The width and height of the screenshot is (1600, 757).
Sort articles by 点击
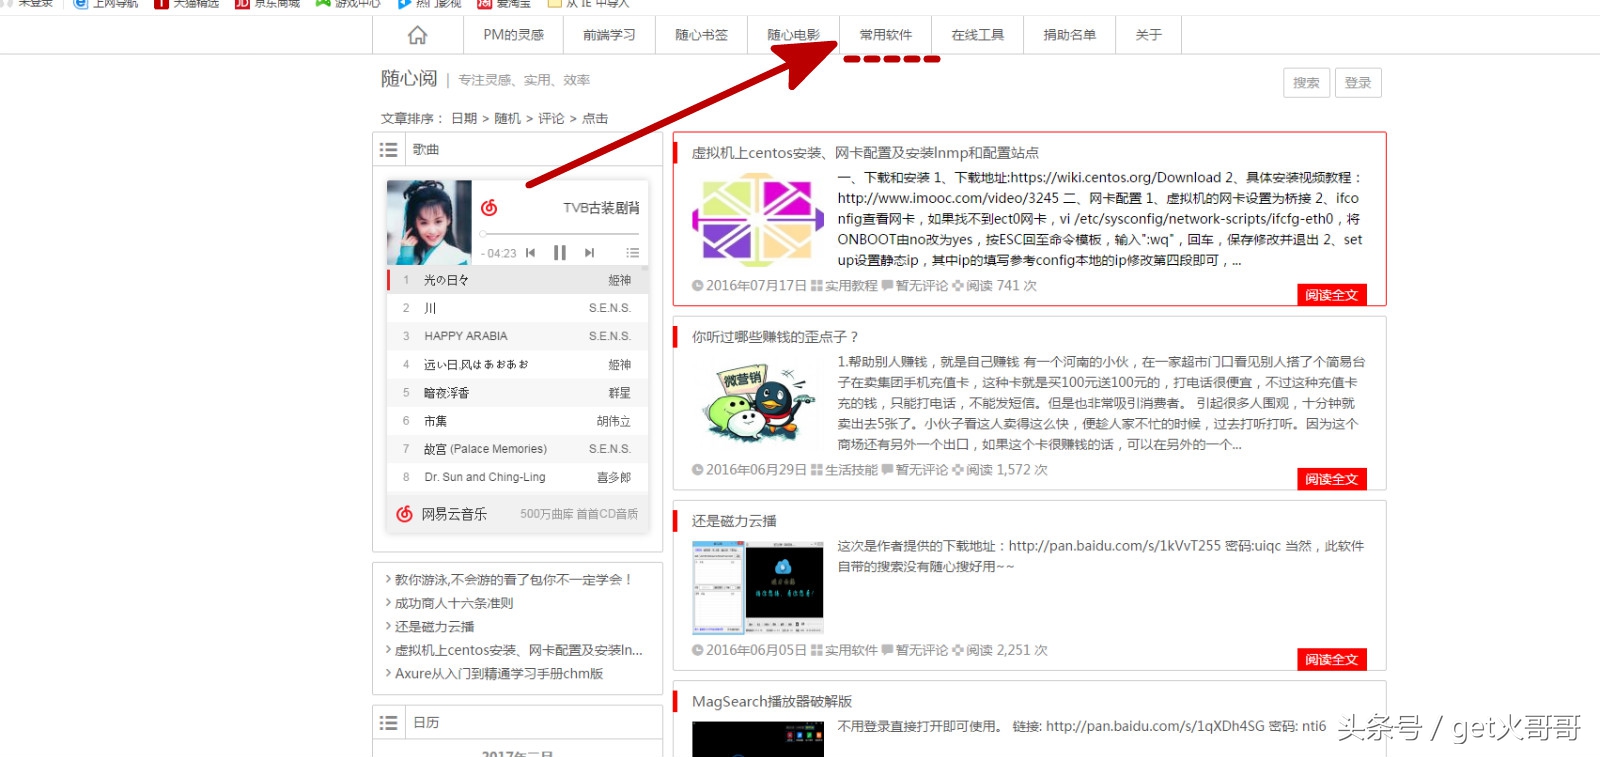tap(595, 118)
